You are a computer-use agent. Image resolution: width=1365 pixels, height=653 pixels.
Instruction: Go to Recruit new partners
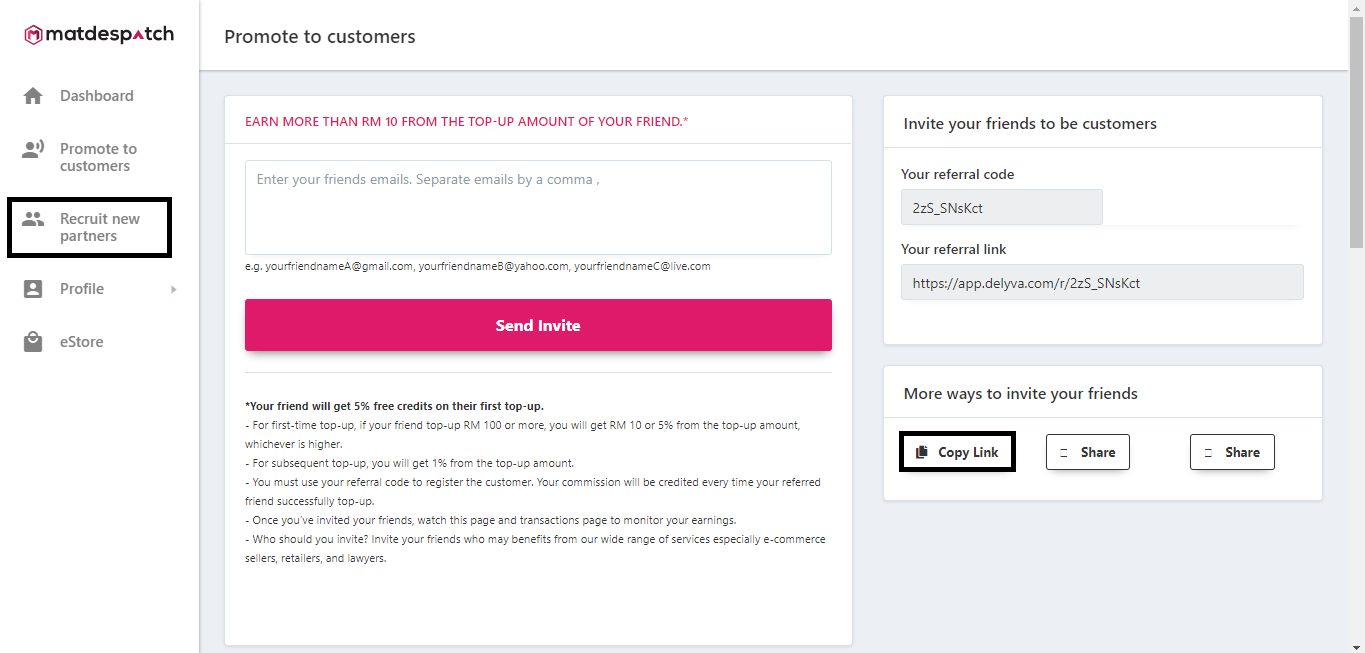(x=90, y=227)
